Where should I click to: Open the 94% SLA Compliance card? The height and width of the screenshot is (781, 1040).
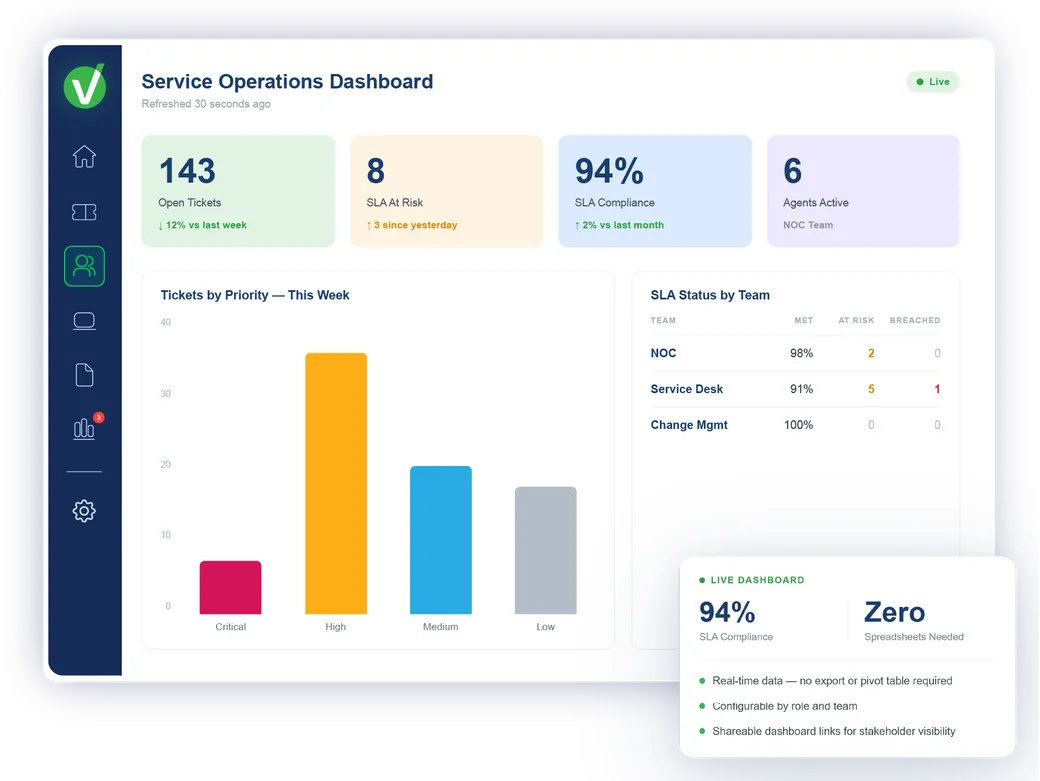(655, 191)
